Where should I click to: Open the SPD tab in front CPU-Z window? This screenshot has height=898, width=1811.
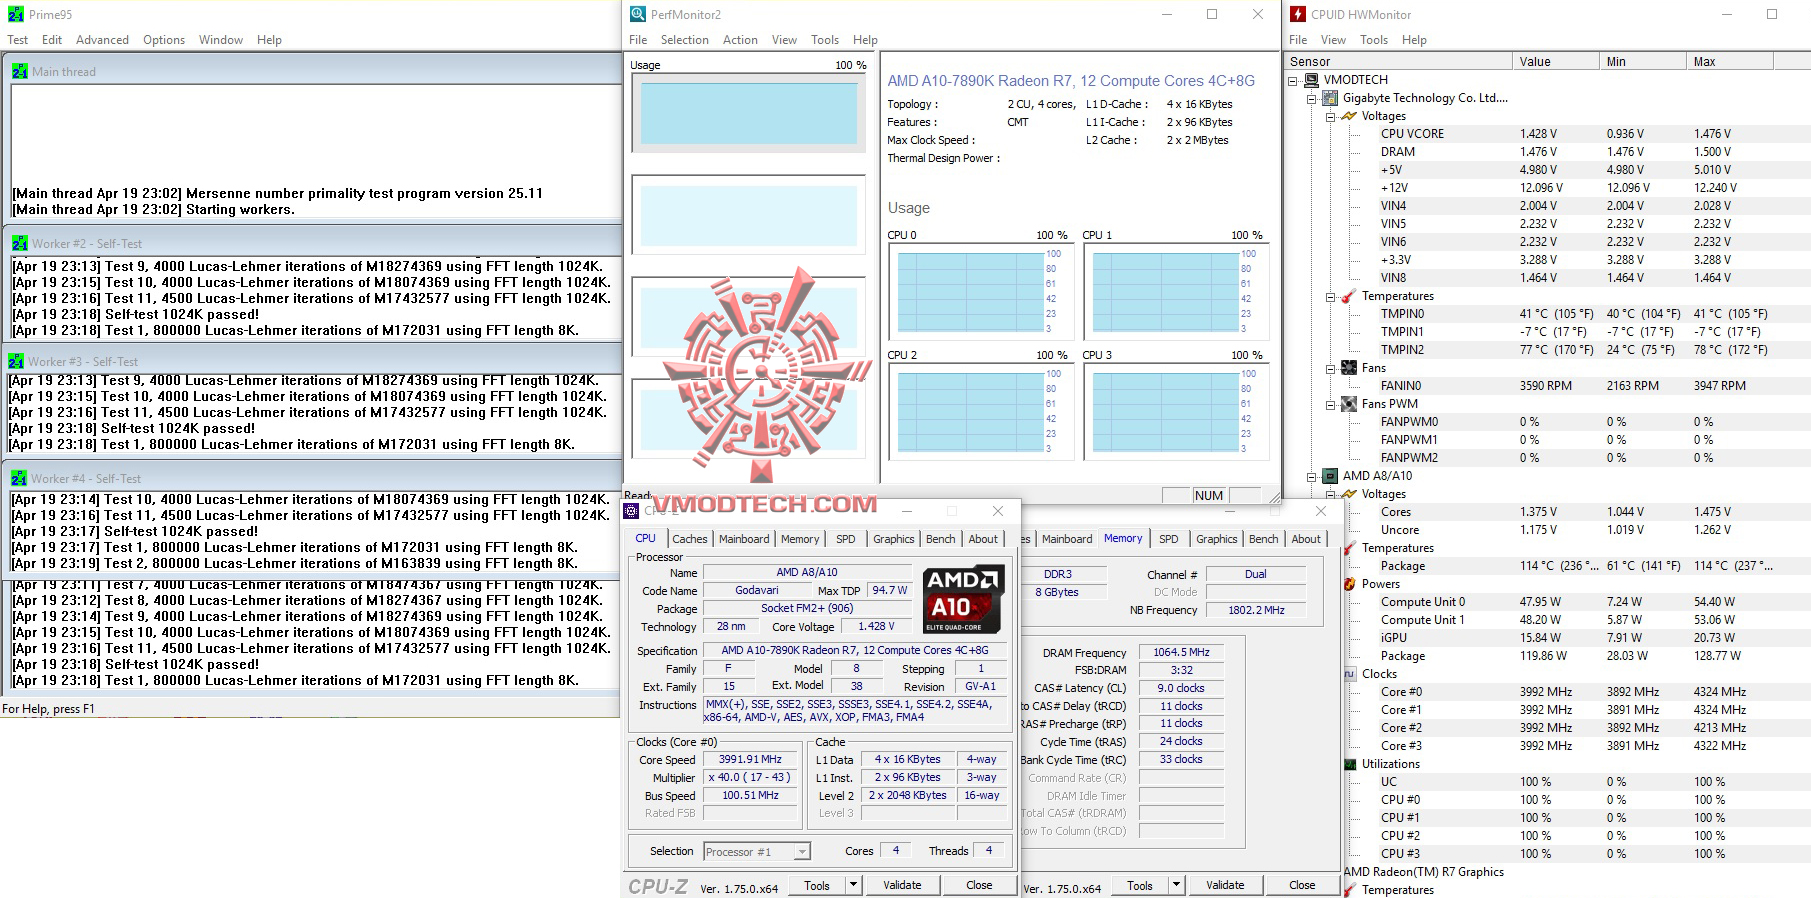click(845, 539)
